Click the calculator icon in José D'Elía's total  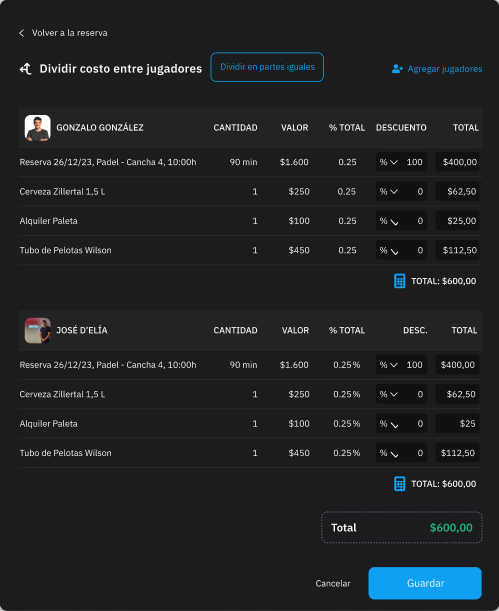coord(400,484)
